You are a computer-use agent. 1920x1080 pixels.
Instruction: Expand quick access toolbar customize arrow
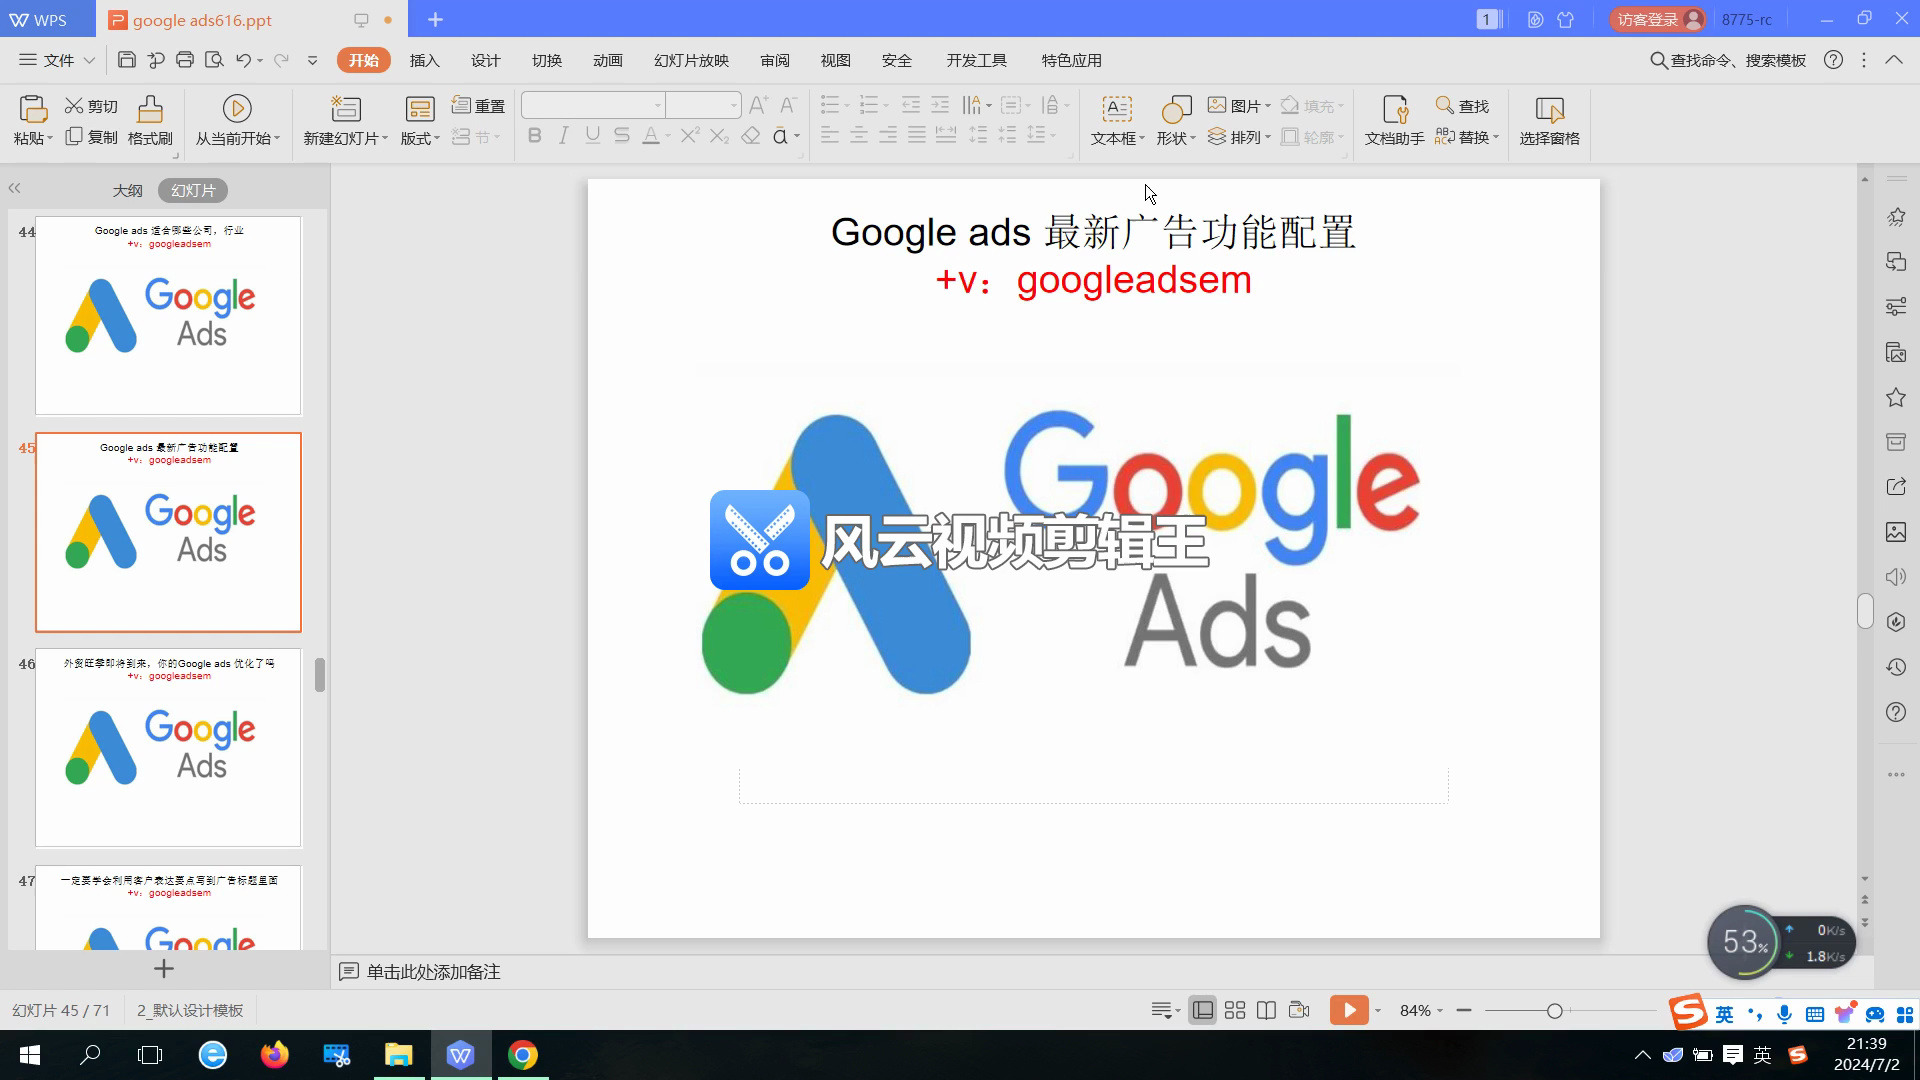pos(312,60)
